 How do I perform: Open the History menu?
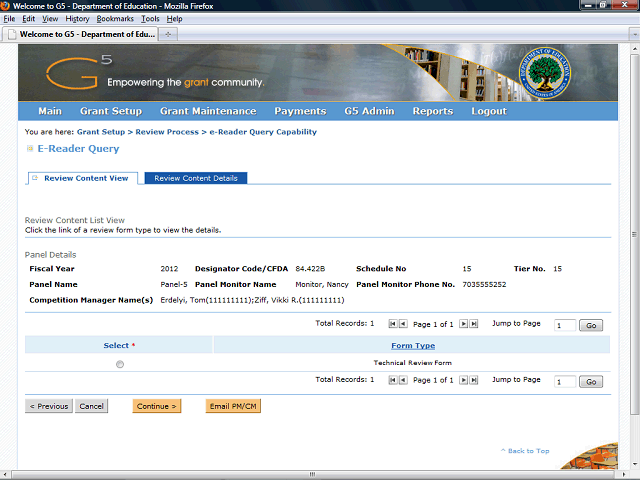(77, 19)
